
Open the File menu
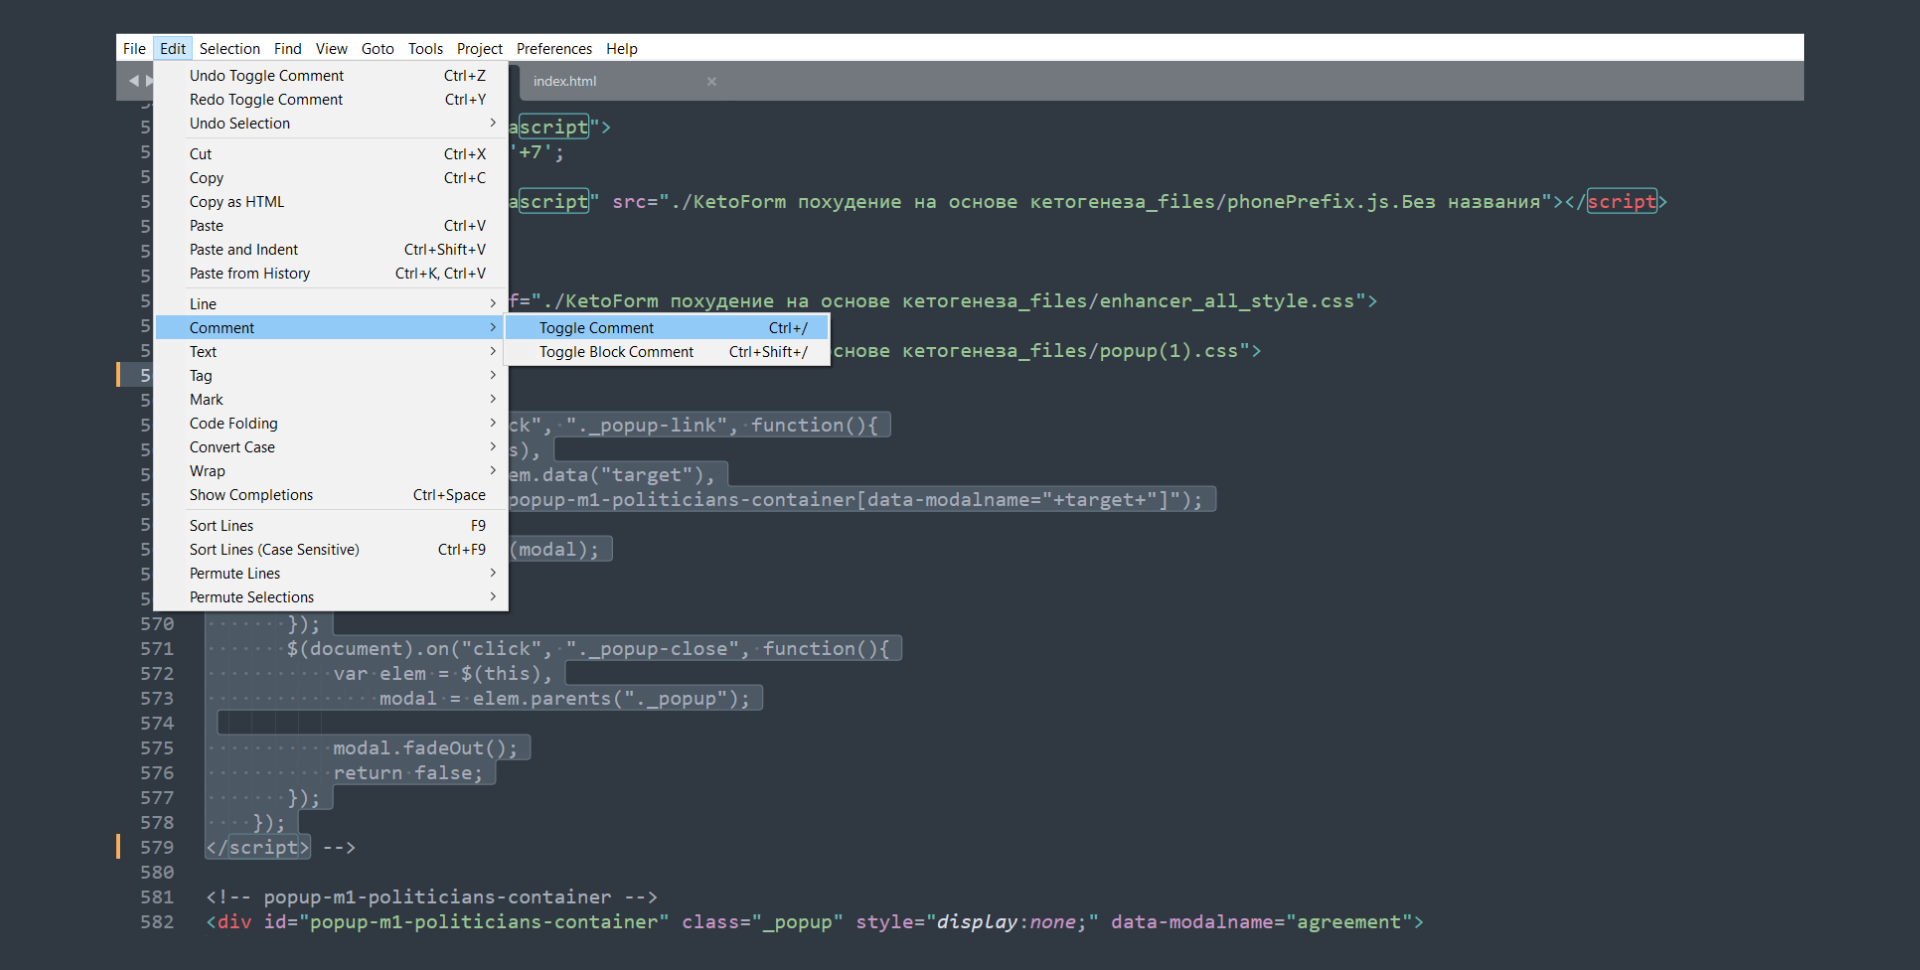pyautogui.click(x=134, y=48)
